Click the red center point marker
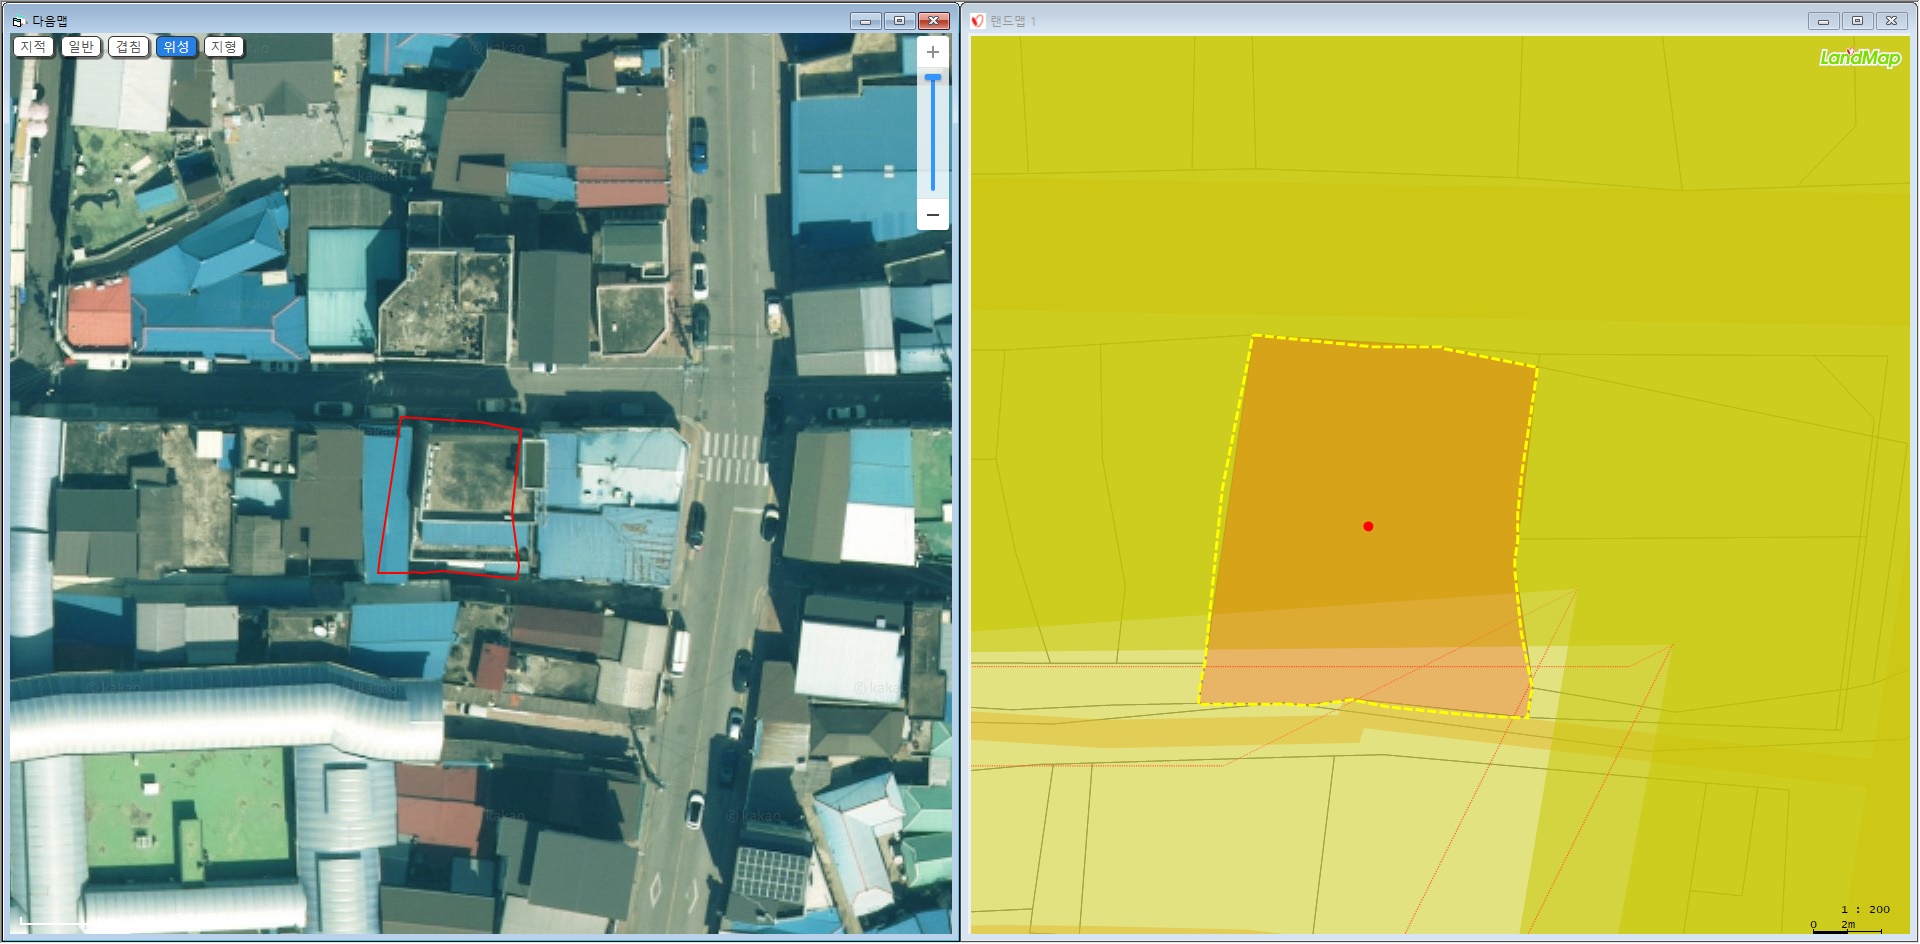This screenshot has height=944, width=1920. pos(1368,526)
